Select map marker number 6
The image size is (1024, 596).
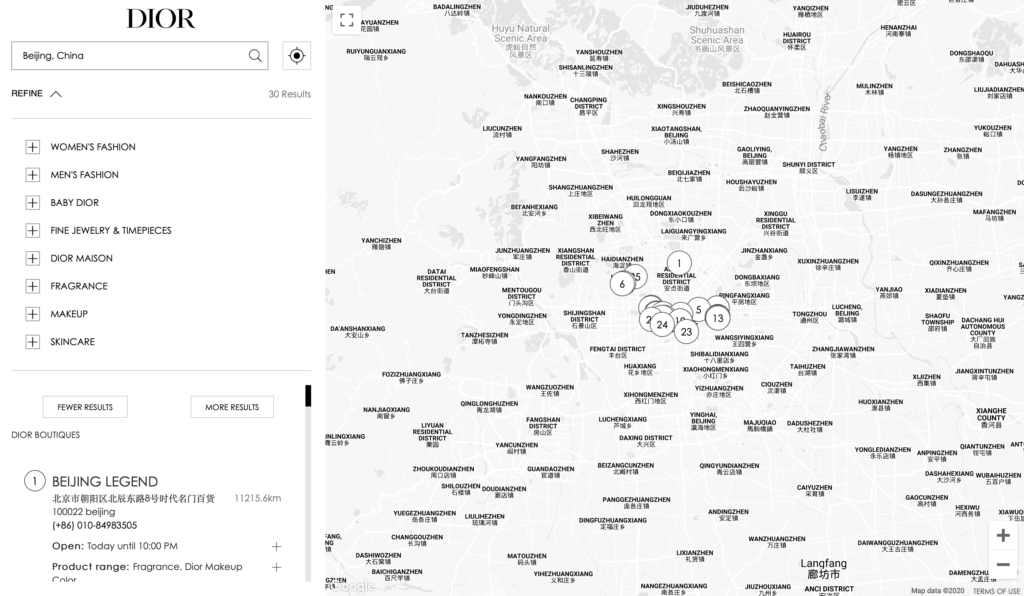coord(622,284)
